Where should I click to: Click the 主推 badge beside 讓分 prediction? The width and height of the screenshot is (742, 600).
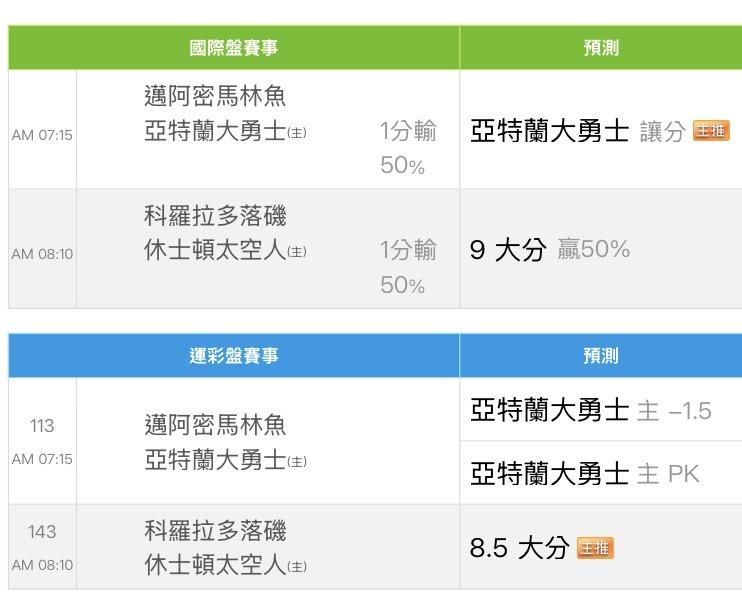pyautogui.click(x=711, y=131)
